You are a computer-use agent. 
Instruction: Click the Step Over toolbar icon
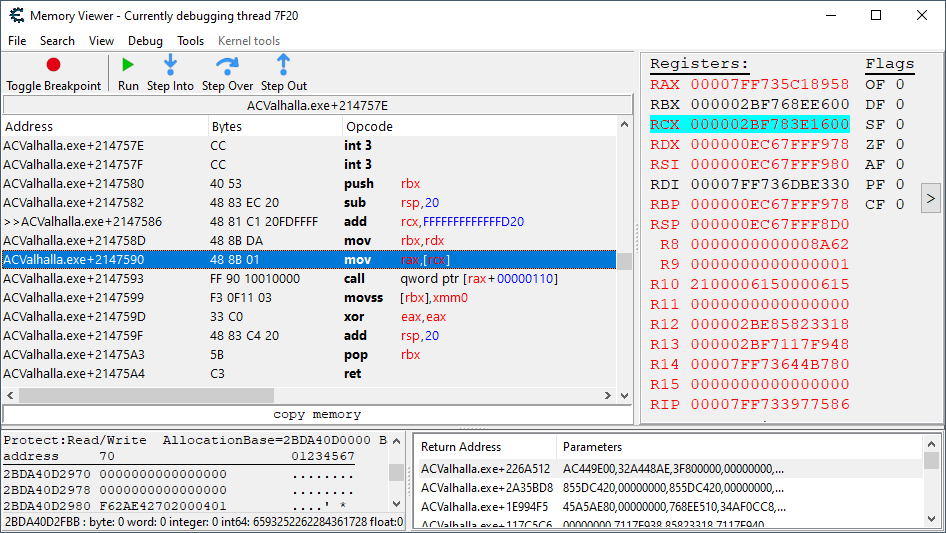(227, 65)
